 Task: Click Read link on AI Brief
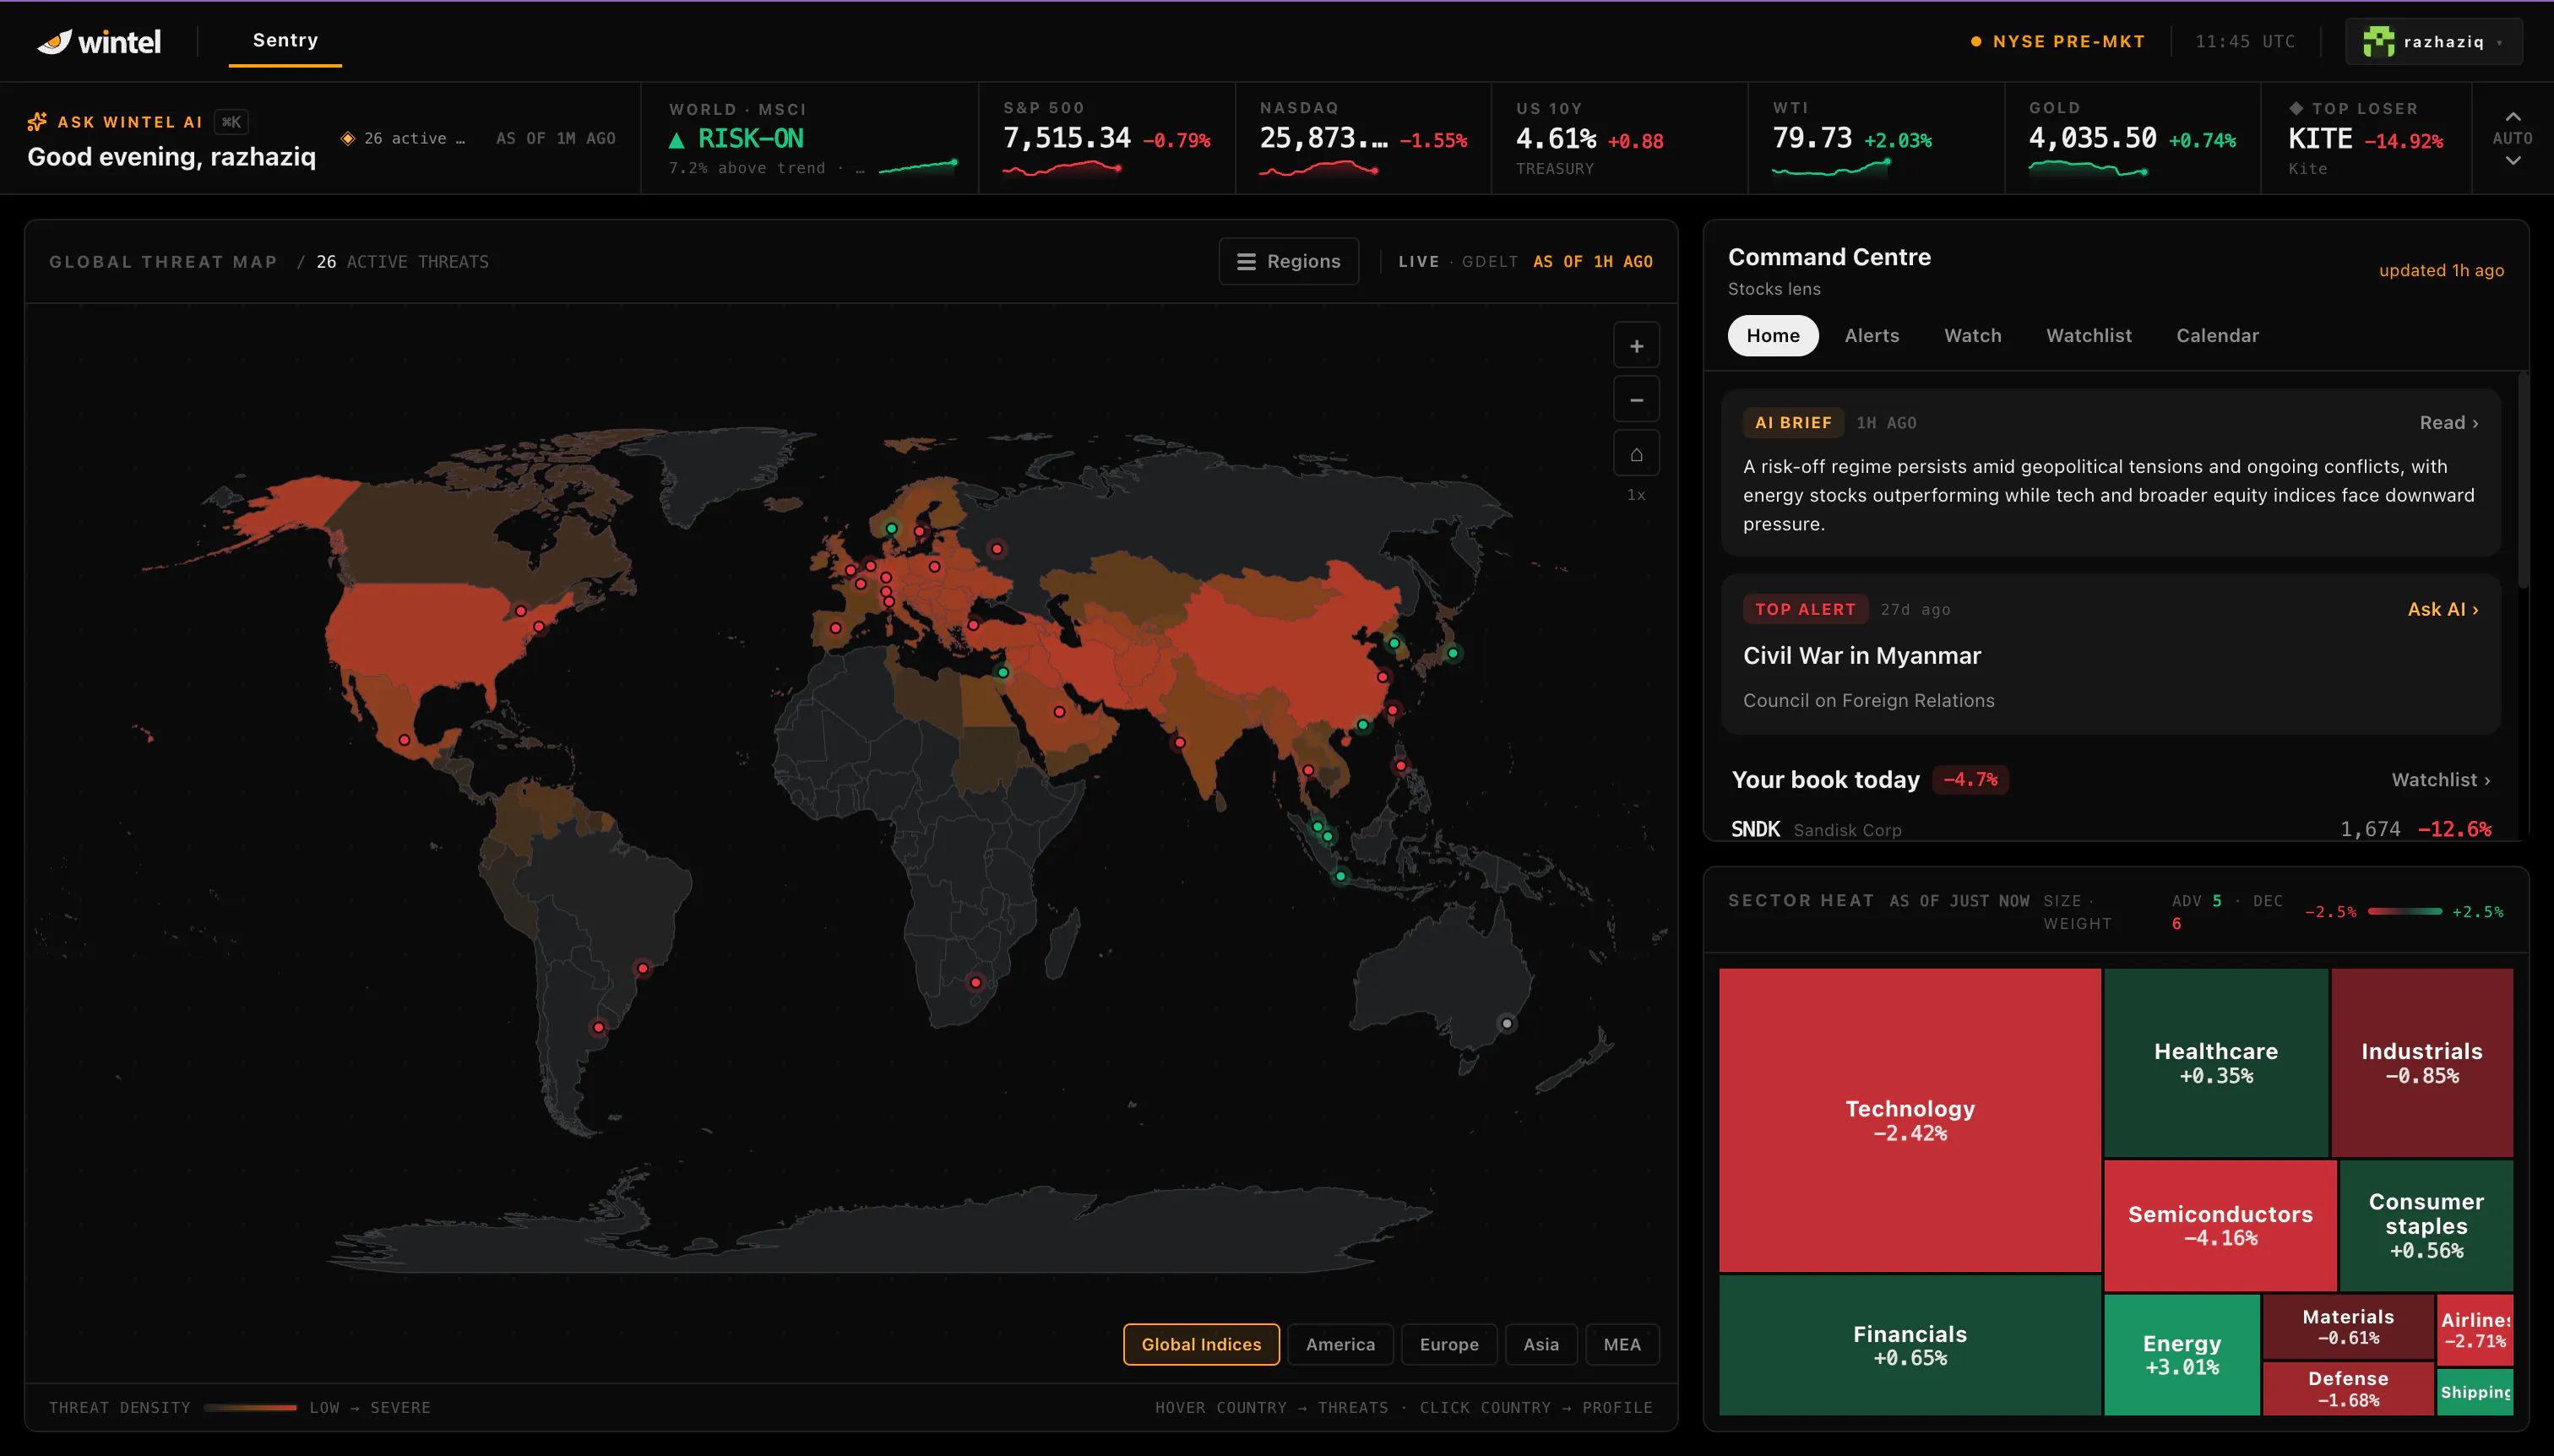click(x=2448, y=423)
